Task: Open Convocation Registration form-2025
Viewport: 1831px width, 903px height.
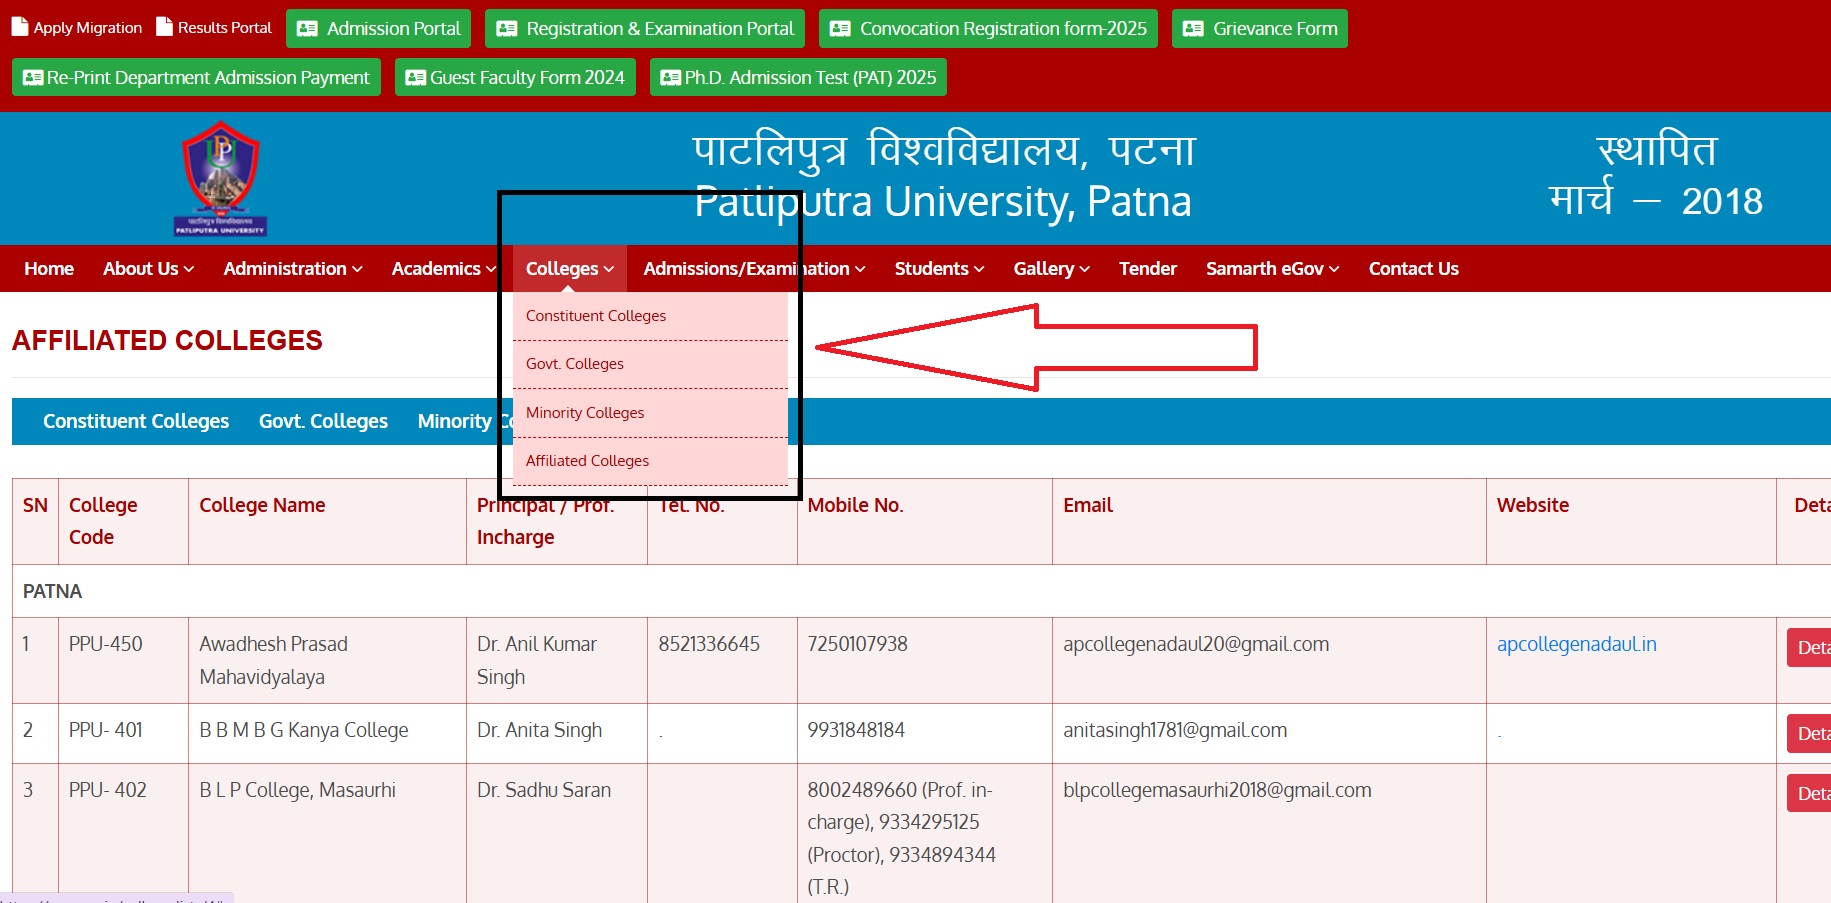Action: pos(988,29)
